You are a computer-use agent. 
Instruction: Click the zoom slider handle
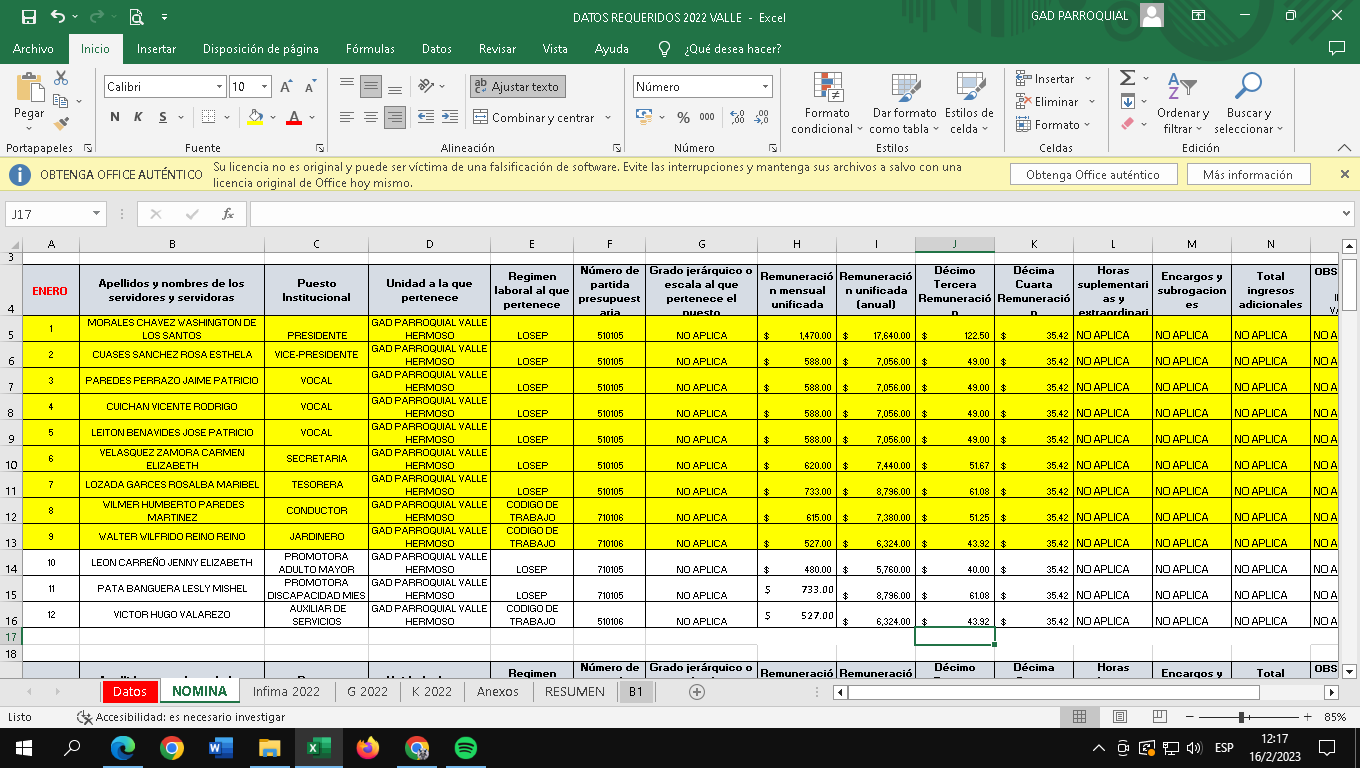point(1241,717)
